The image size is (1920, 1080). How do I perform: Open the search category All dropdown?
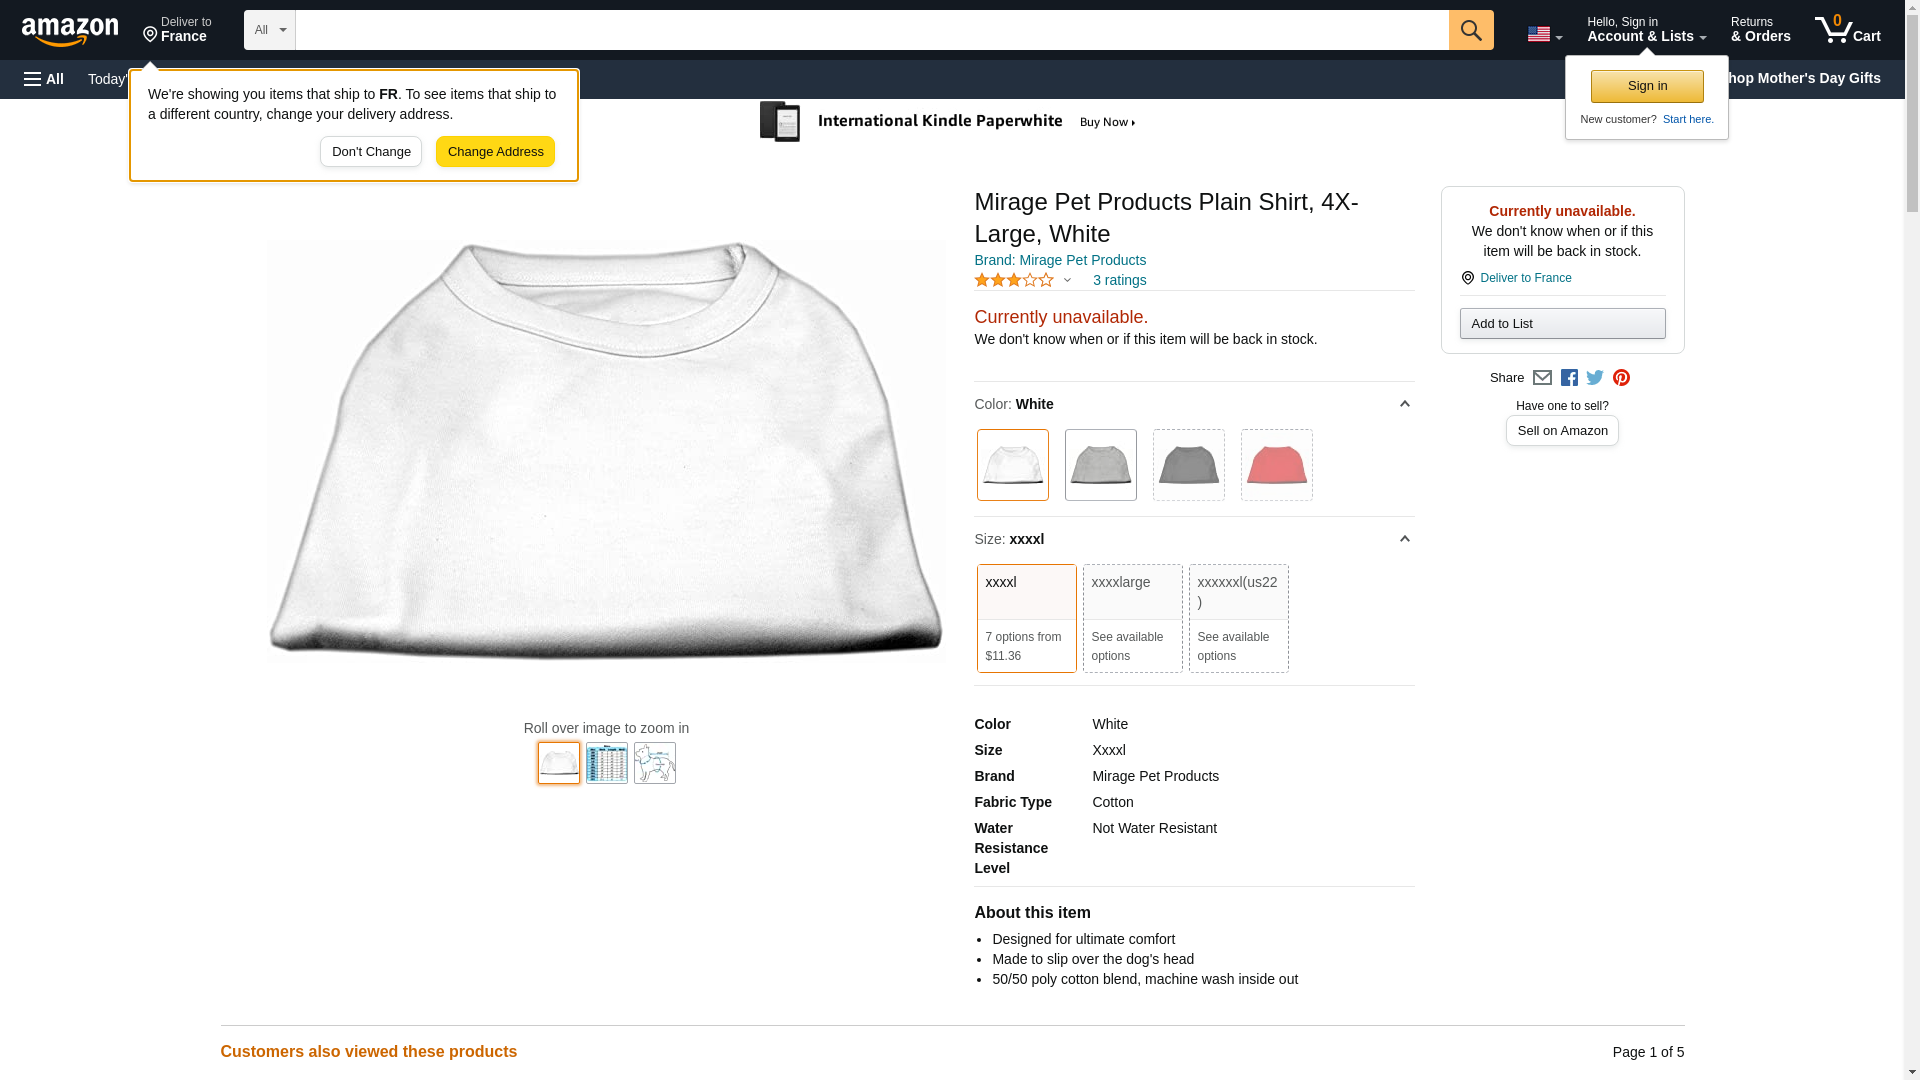click(269, 30)
